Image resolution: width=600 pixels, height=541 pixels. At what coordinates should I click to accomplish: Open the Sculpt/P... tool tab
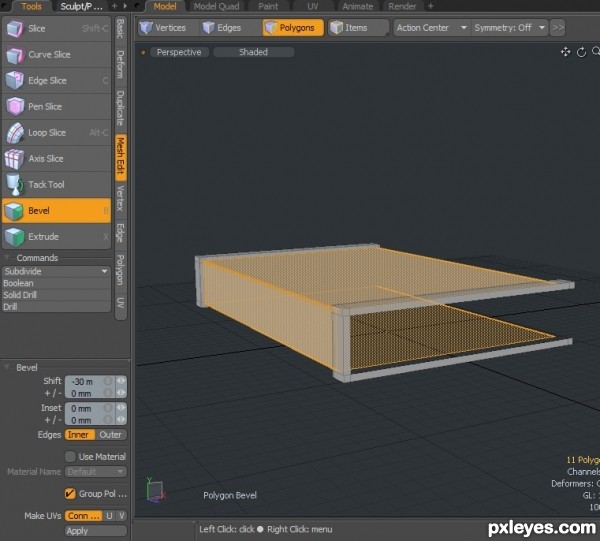click(82, 7)
